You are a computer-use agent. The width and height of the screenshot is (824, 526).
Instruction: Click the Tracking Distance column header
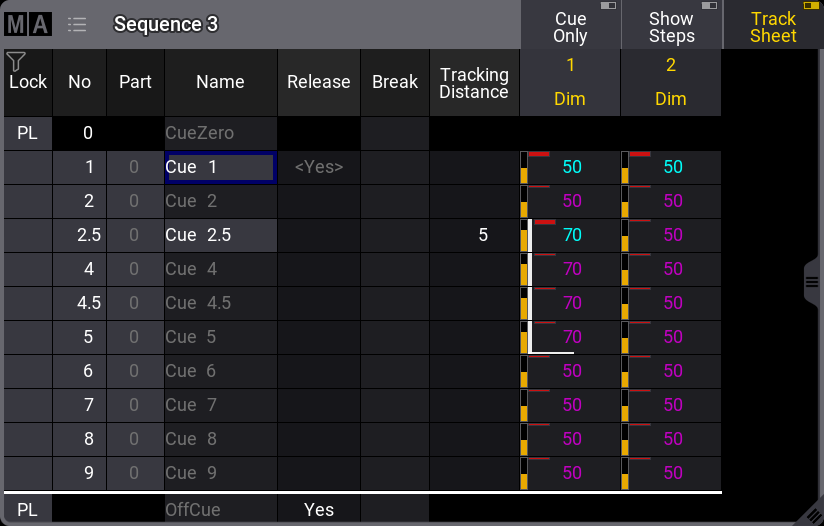click(x=474, y=83)
